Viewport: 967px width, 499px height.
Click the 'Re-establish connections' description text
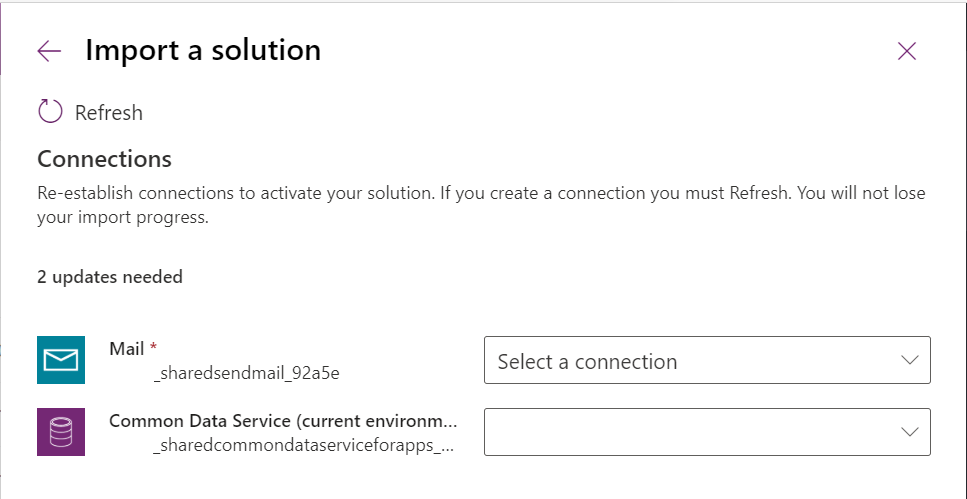tap(481, 205)
